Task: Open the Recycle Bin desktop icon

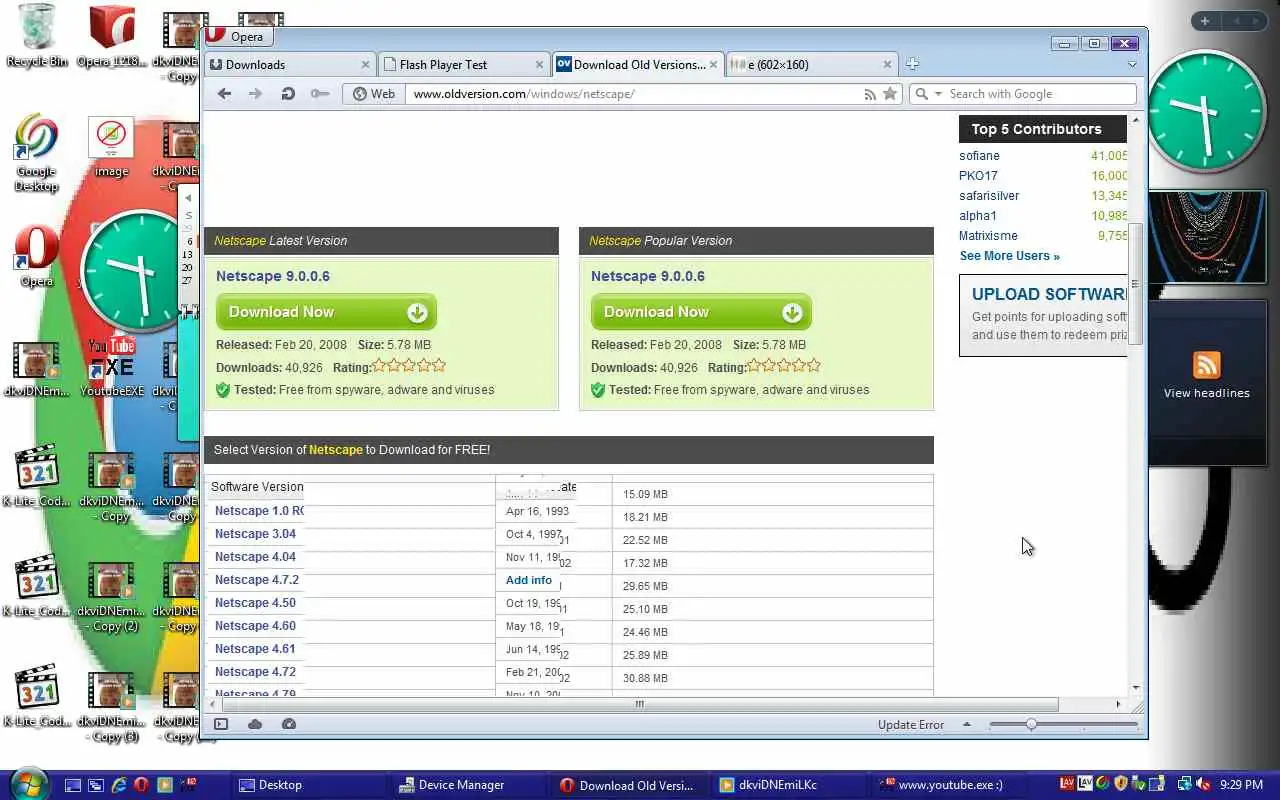Action: [36, 36]
